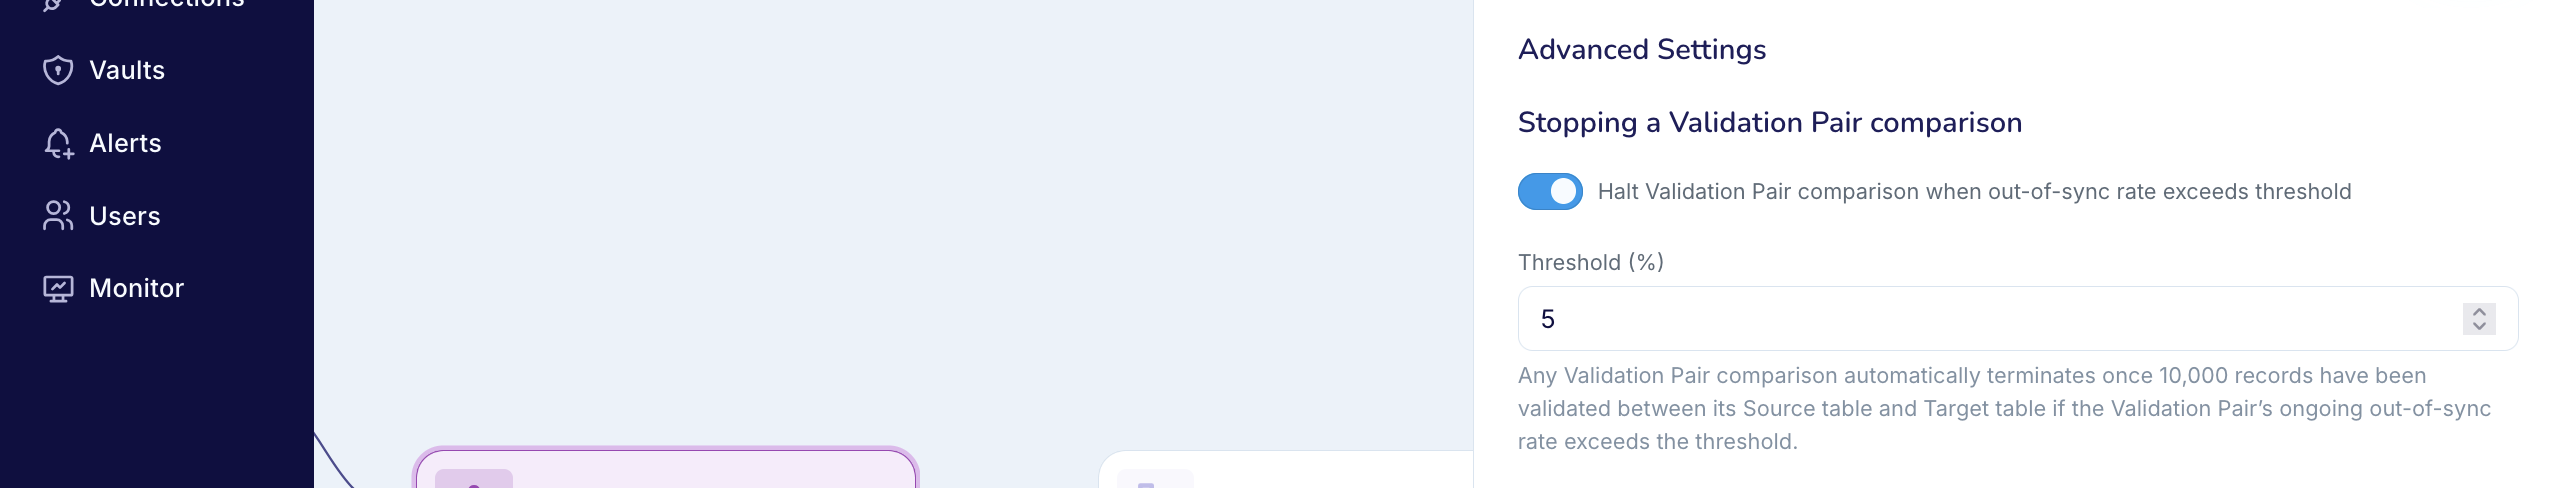Open the Connections sidebar item
The image size is (2562, 488).
[167, 4]
